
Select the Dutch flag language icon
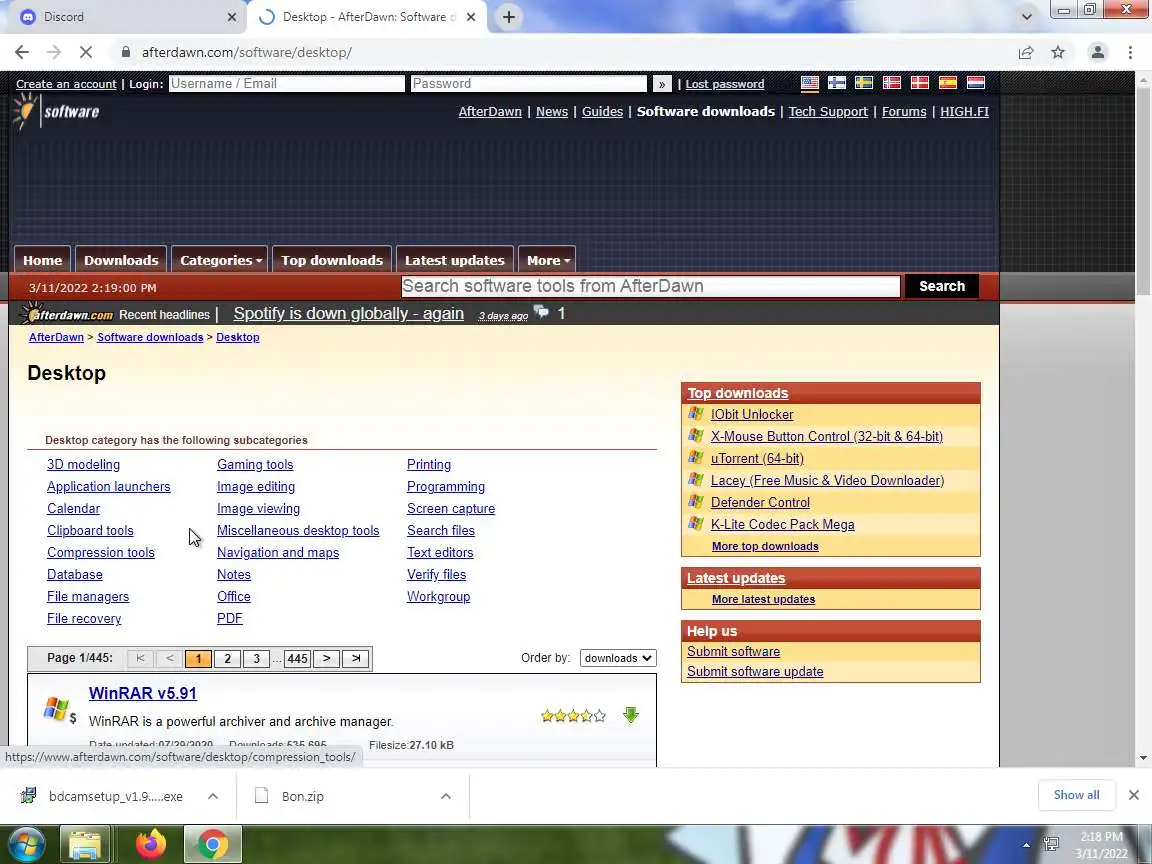976,83
